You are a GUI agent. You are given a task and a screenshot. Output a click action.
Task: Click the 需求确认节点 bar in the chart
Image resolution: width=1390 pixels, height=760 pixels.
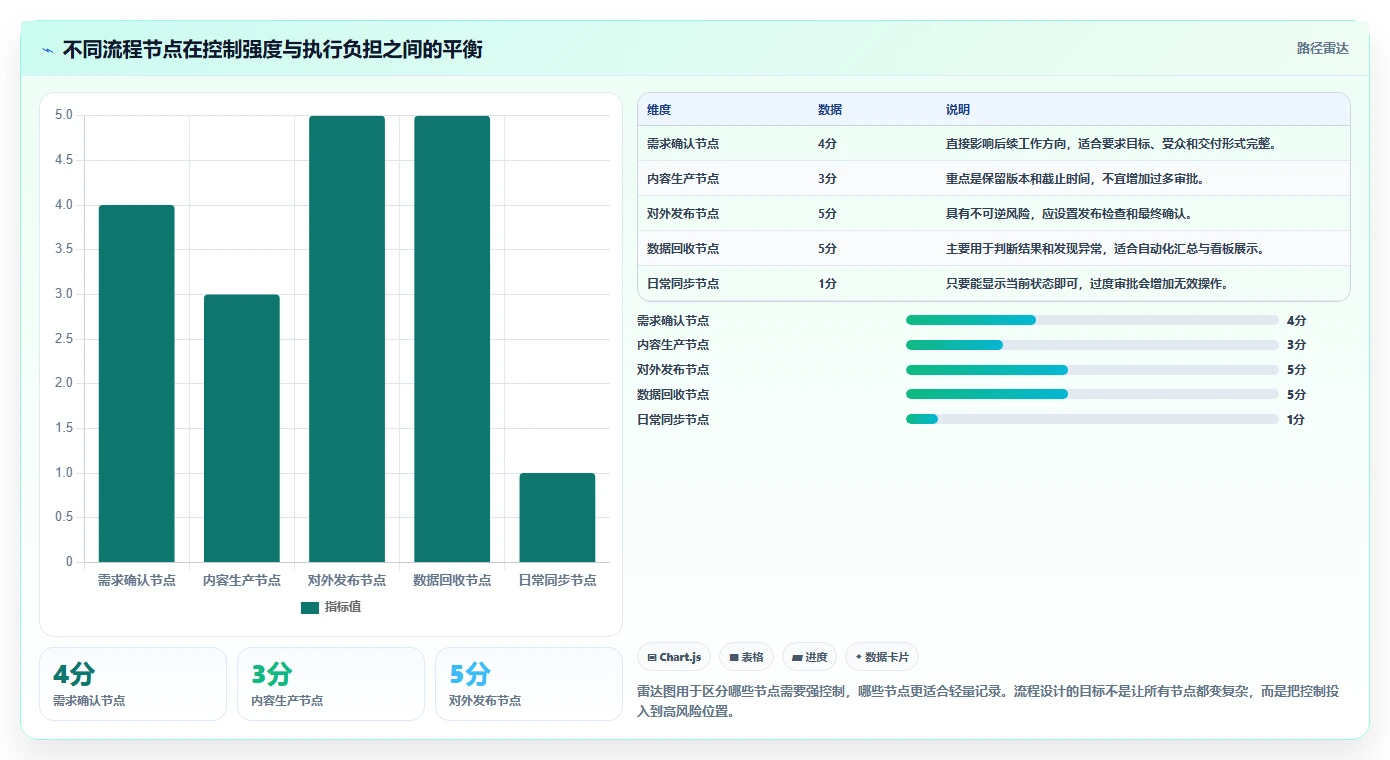137,383
